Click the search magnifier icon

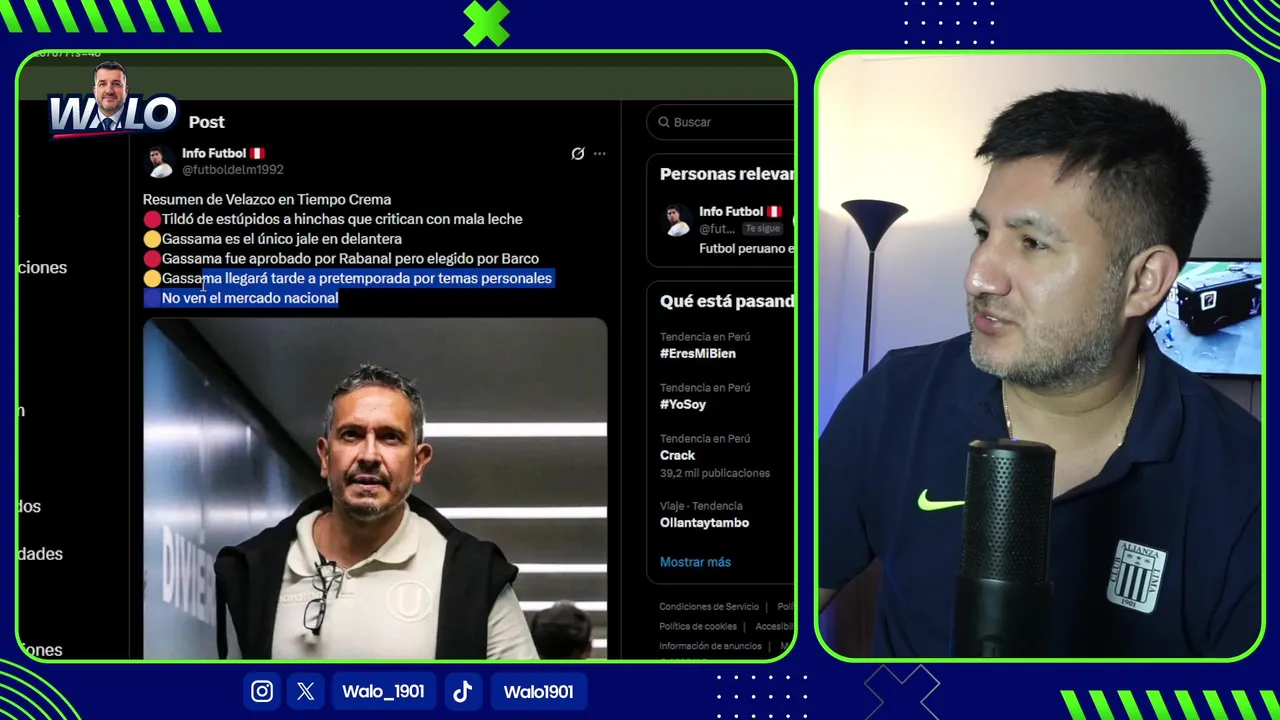tap(664, 122)
